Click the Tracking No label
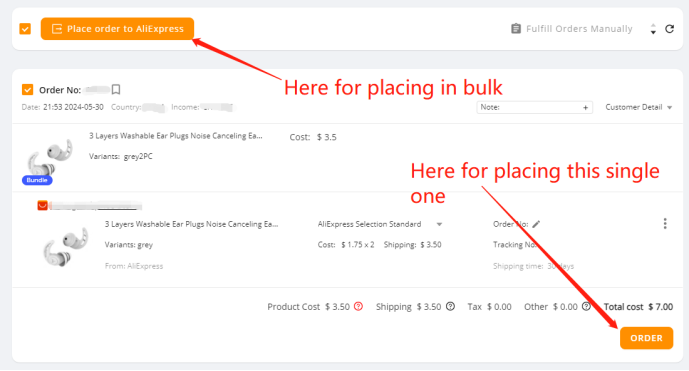The height and width of the screenshot is (371, 689). [x=514, y=245]
